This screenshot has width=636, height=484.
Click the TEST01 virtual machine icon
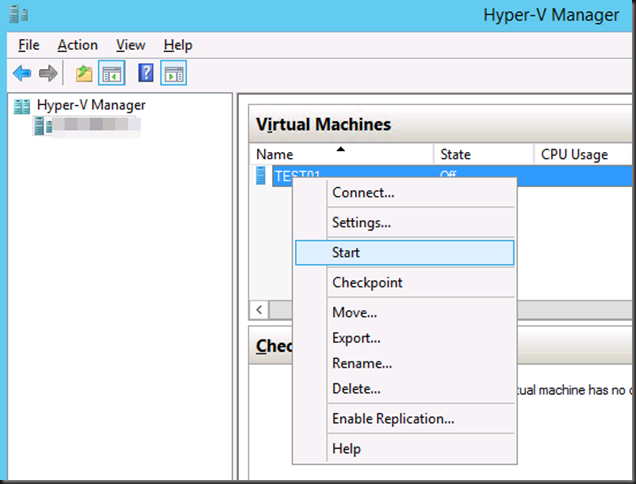click(261, 175)
